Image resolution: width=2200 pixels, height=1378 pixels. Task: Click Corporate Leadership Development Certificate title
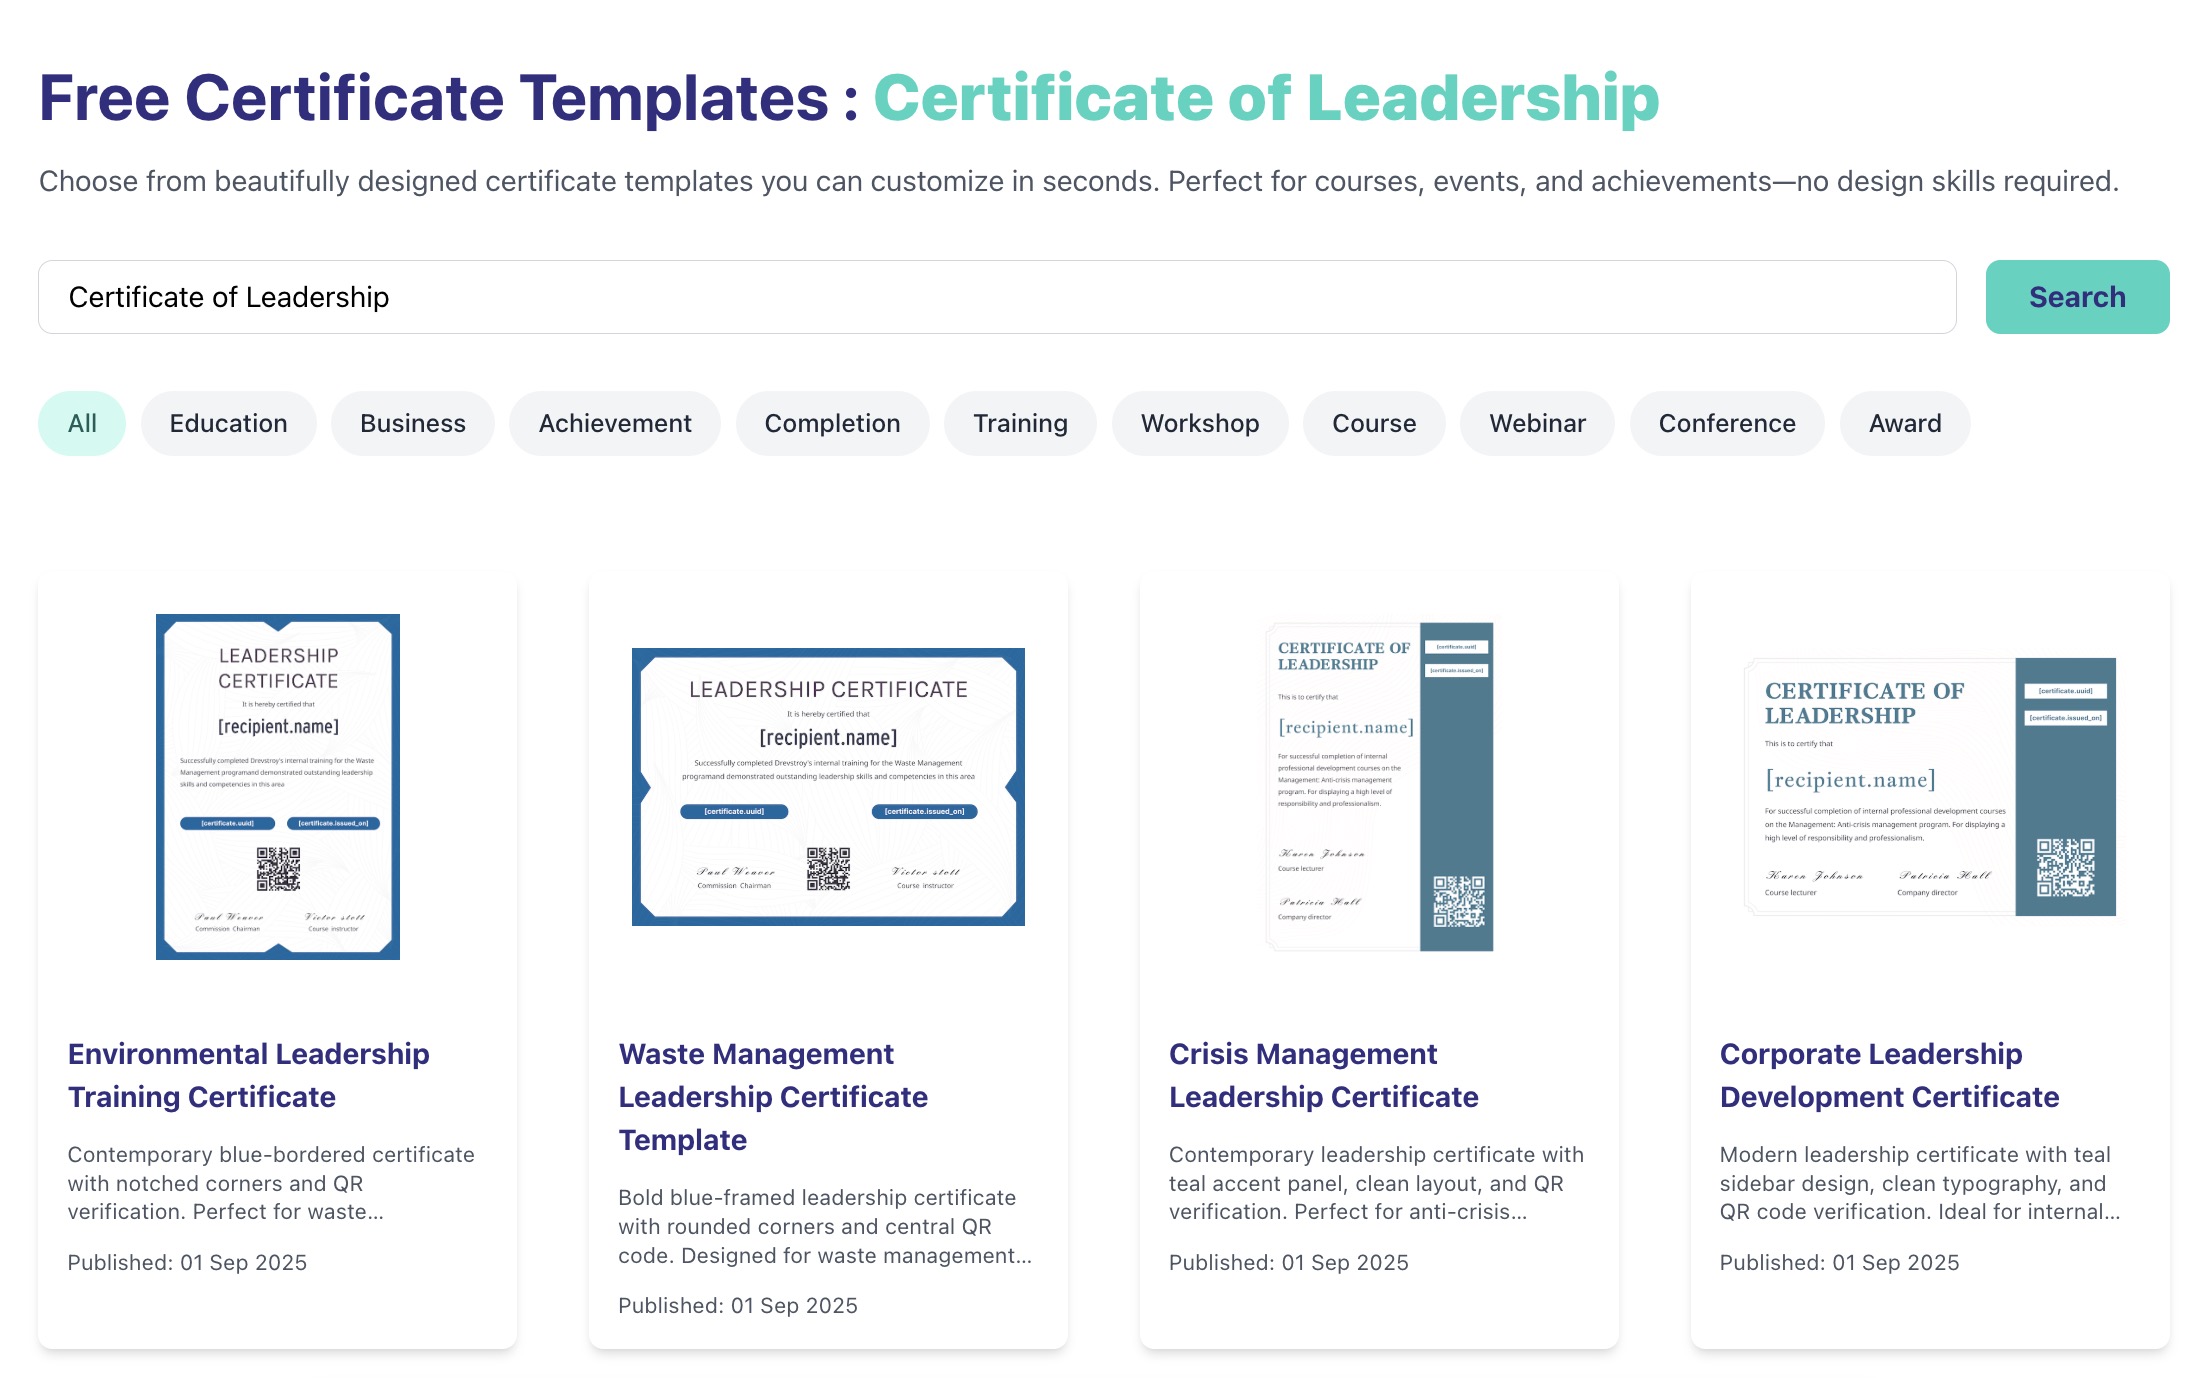tap(1888, 1075)
